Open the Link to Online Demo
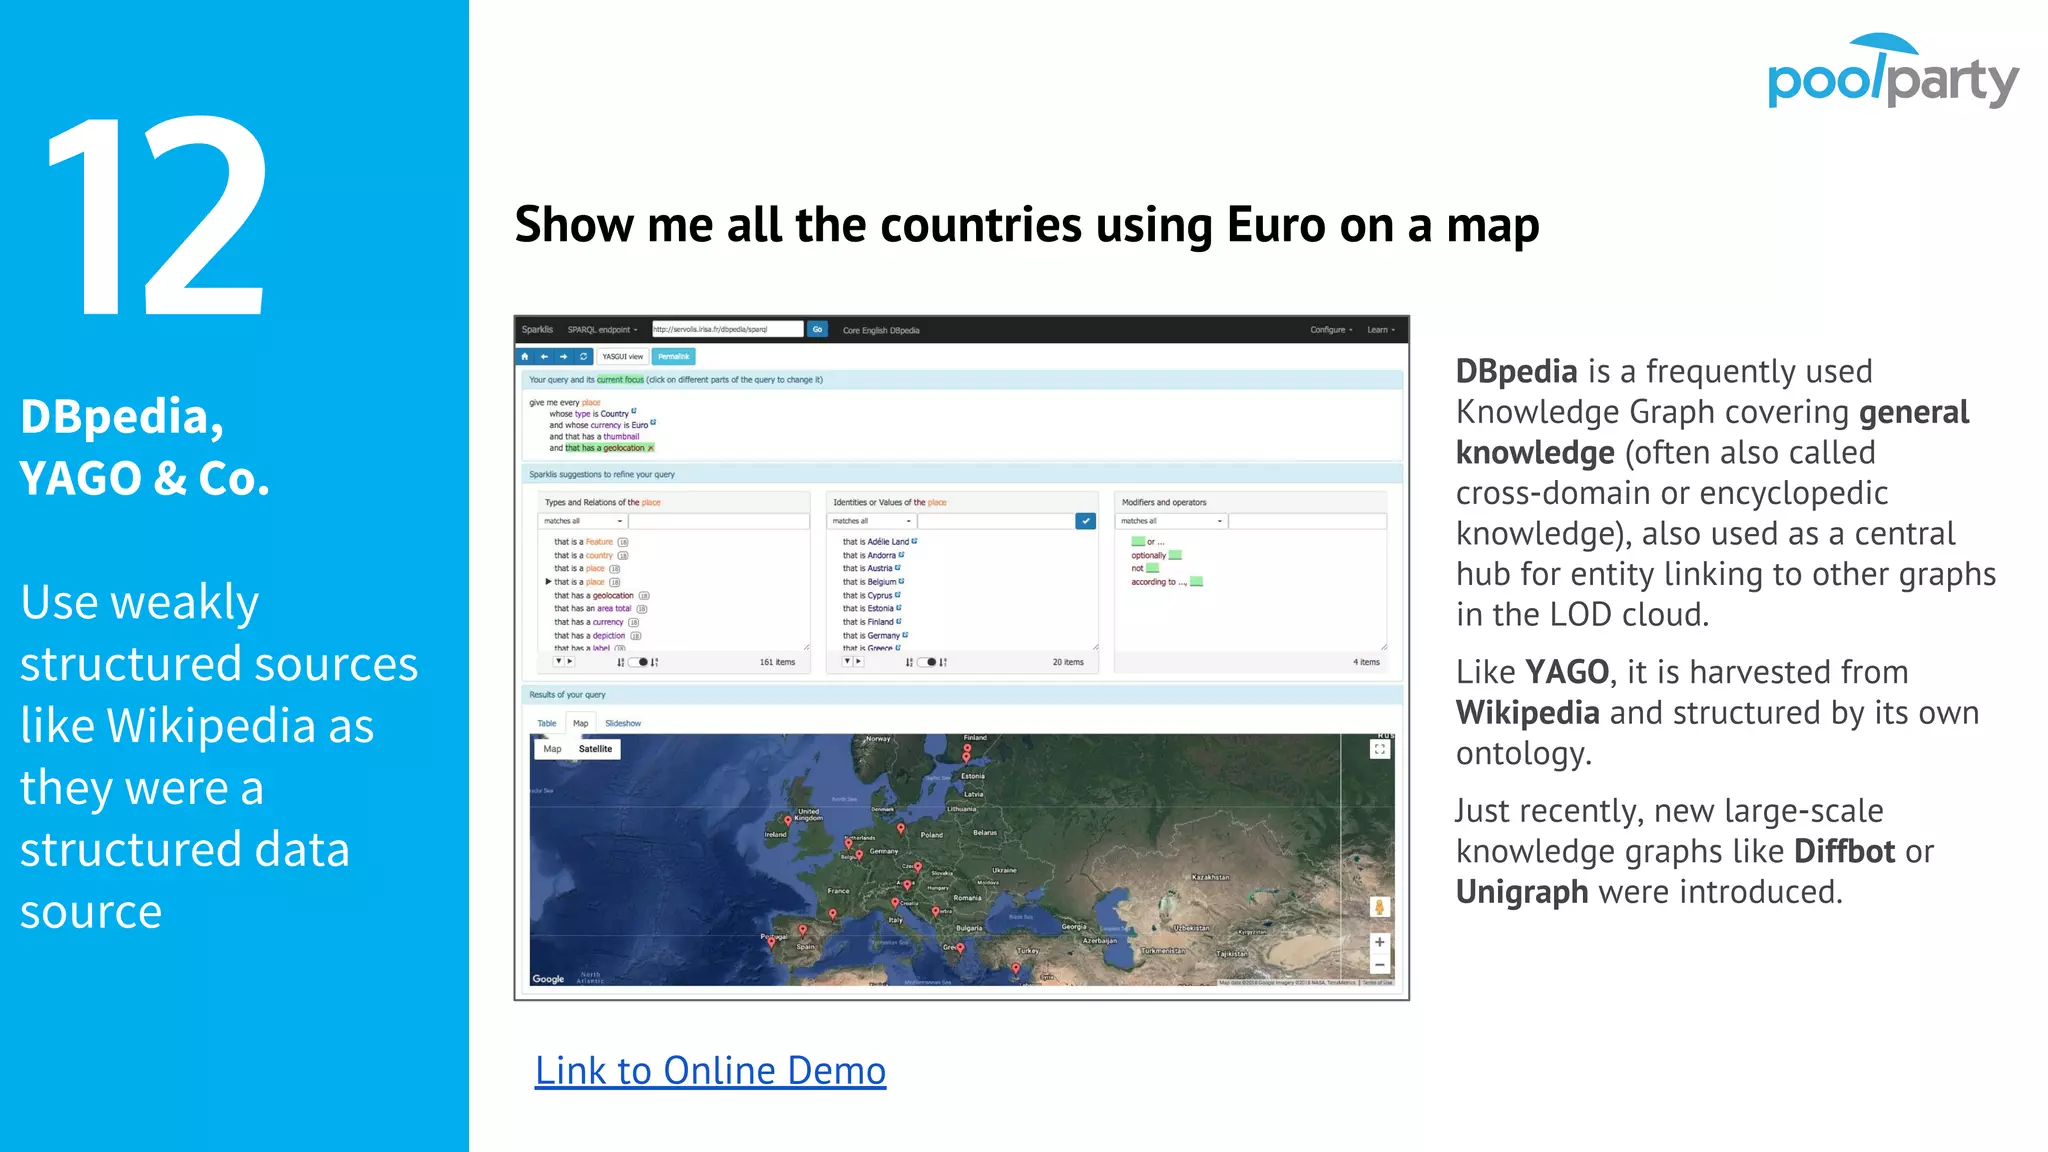This screenshot has width=2048, height=1152. (x=710, y=1070)
